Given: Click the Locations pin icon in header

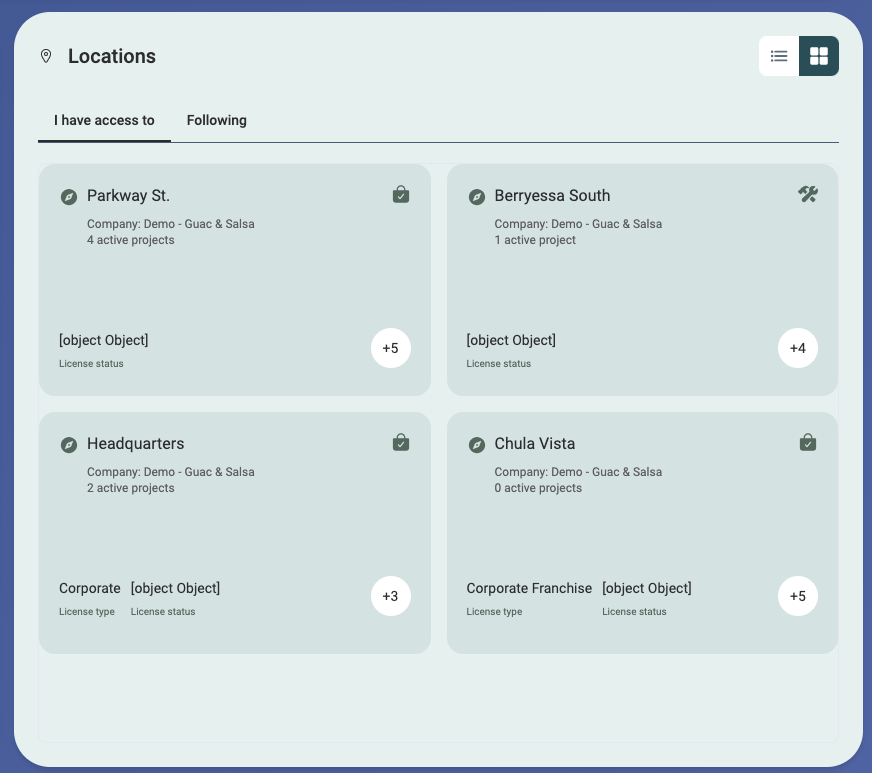Looking at the screenshot, I should 46,56.
